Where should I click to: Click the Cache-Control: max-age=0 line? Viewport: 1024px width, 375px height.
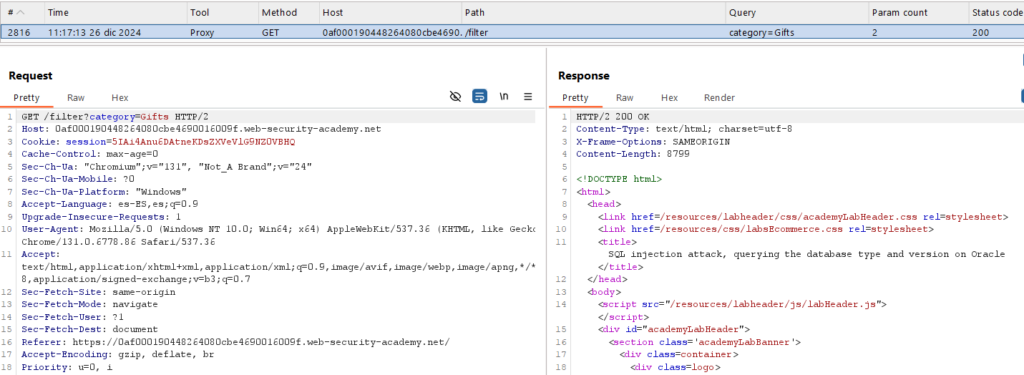tap(89, 154)
